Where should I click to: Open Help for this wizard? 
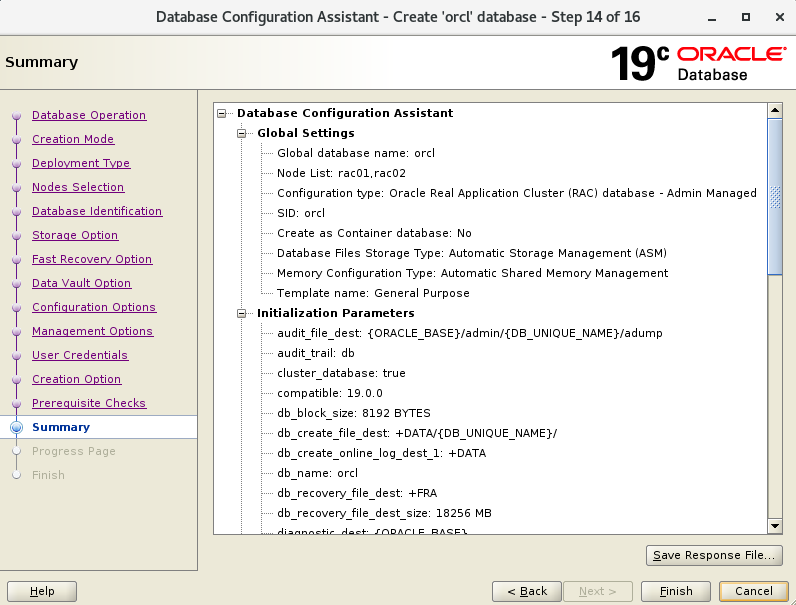pyautogui.click(x=43, y=591)
